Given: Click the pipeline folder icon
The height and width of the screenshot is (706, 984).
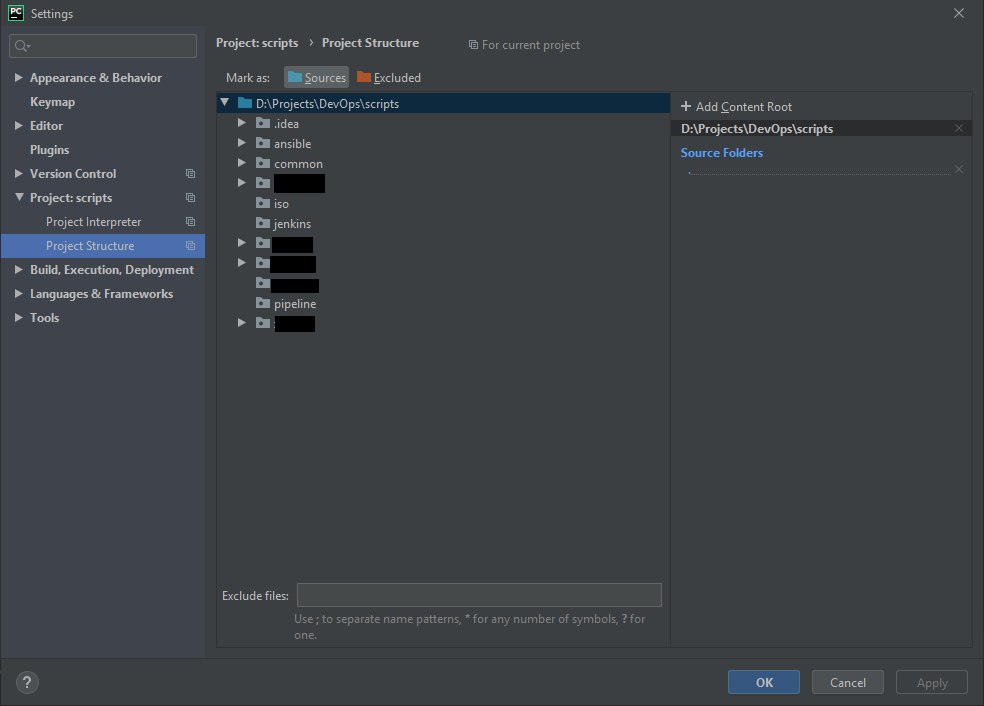Looking at the screenshot, I should pos(263,303).
